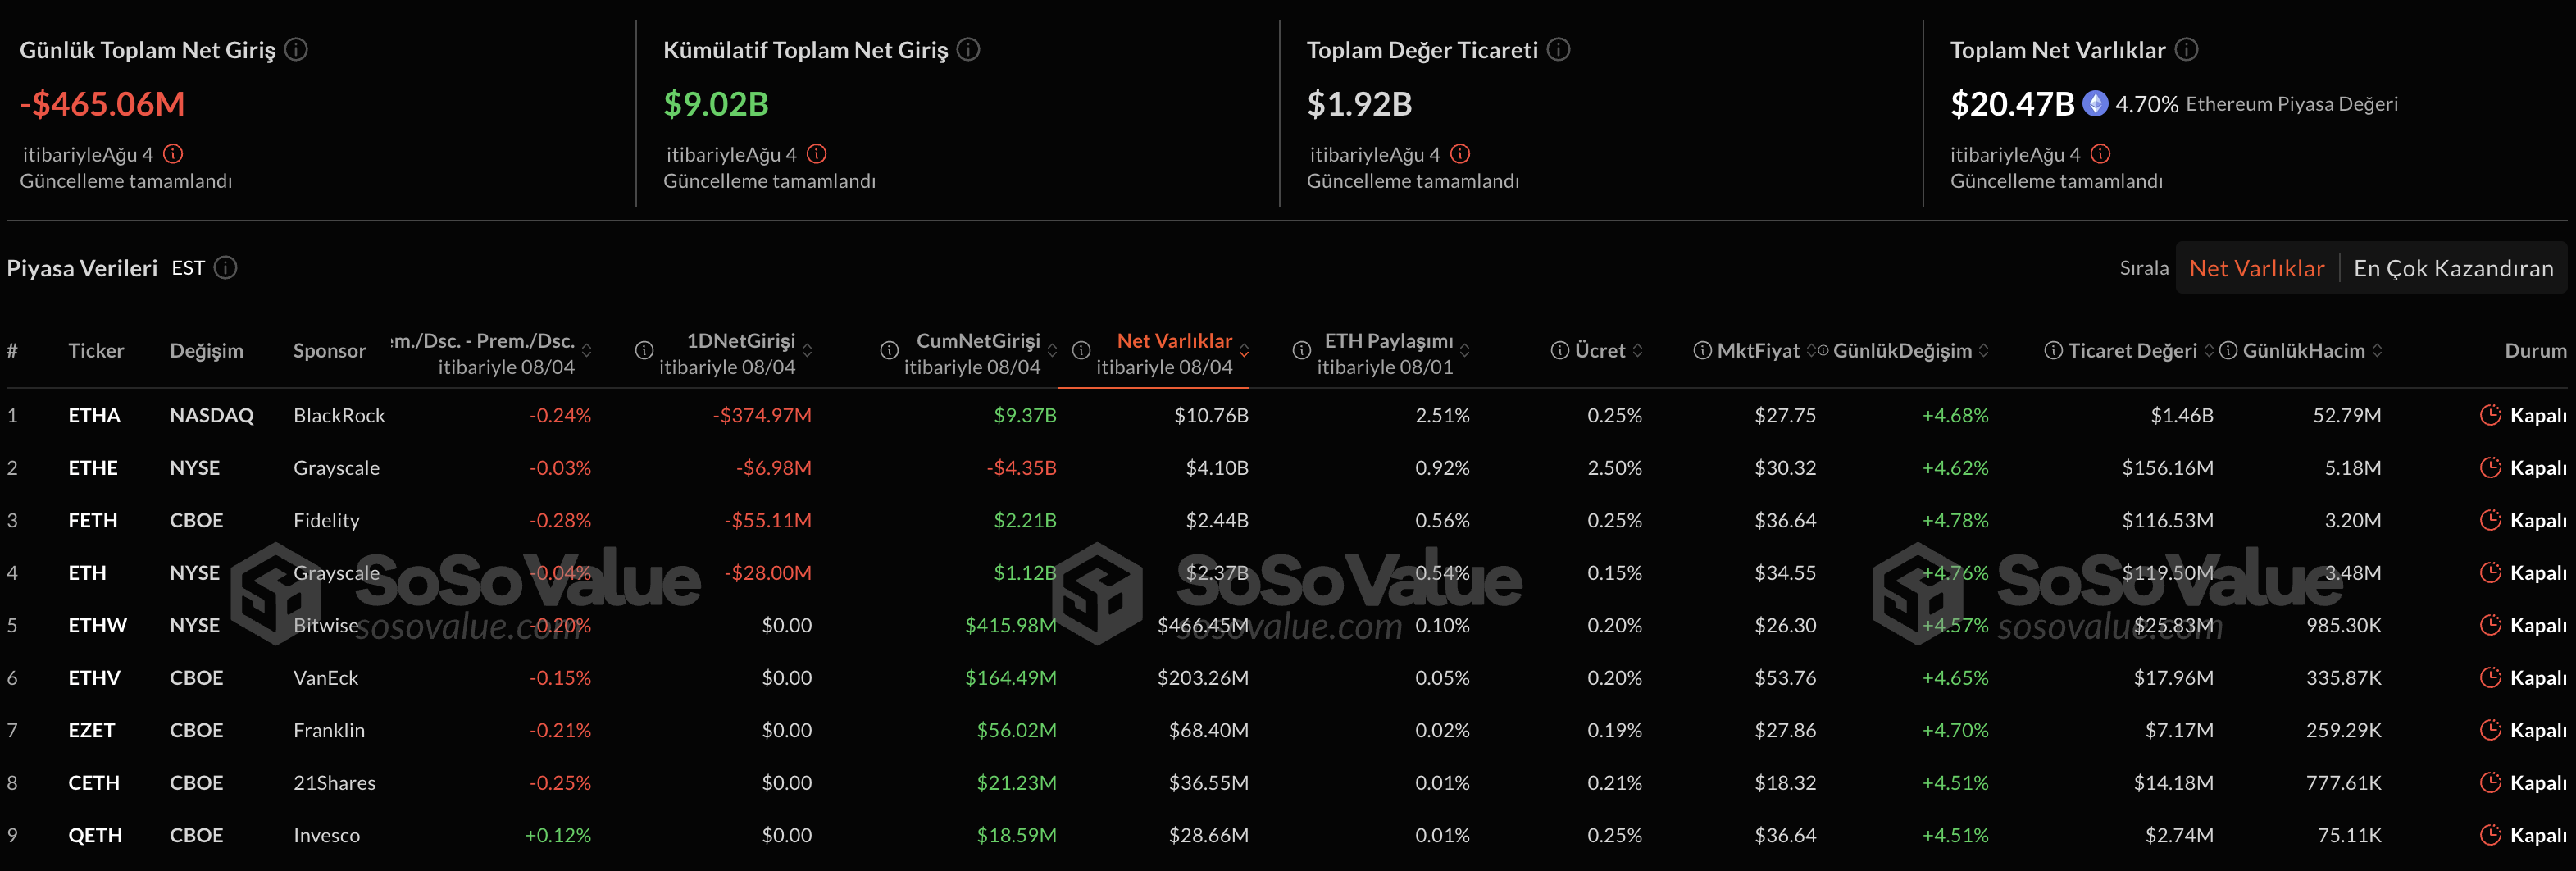Viewport: 2576px width, 871px height.
Task: Click closed-market clock icon in QETH row
Action: 2490,835
